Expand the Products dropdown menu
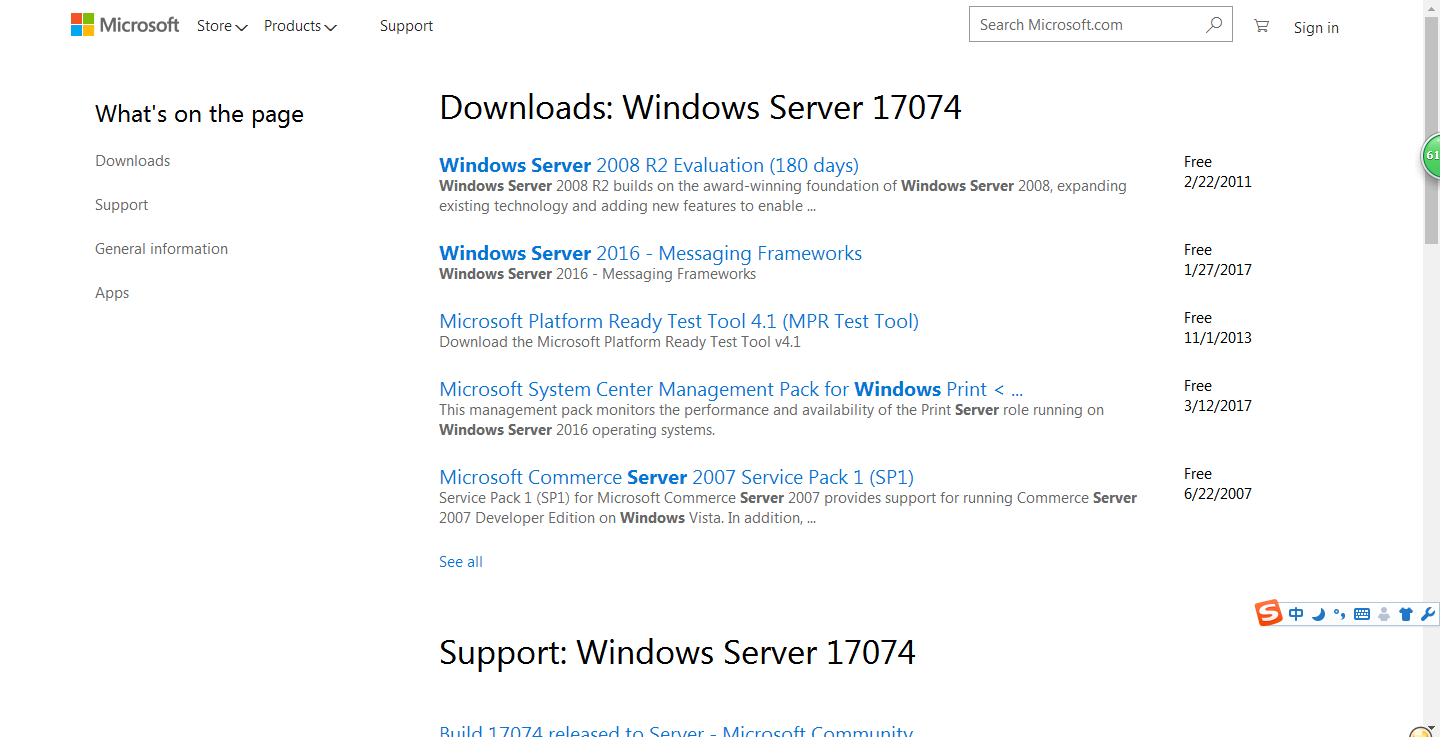The image size is (1440, 737). tap(300, 26)
